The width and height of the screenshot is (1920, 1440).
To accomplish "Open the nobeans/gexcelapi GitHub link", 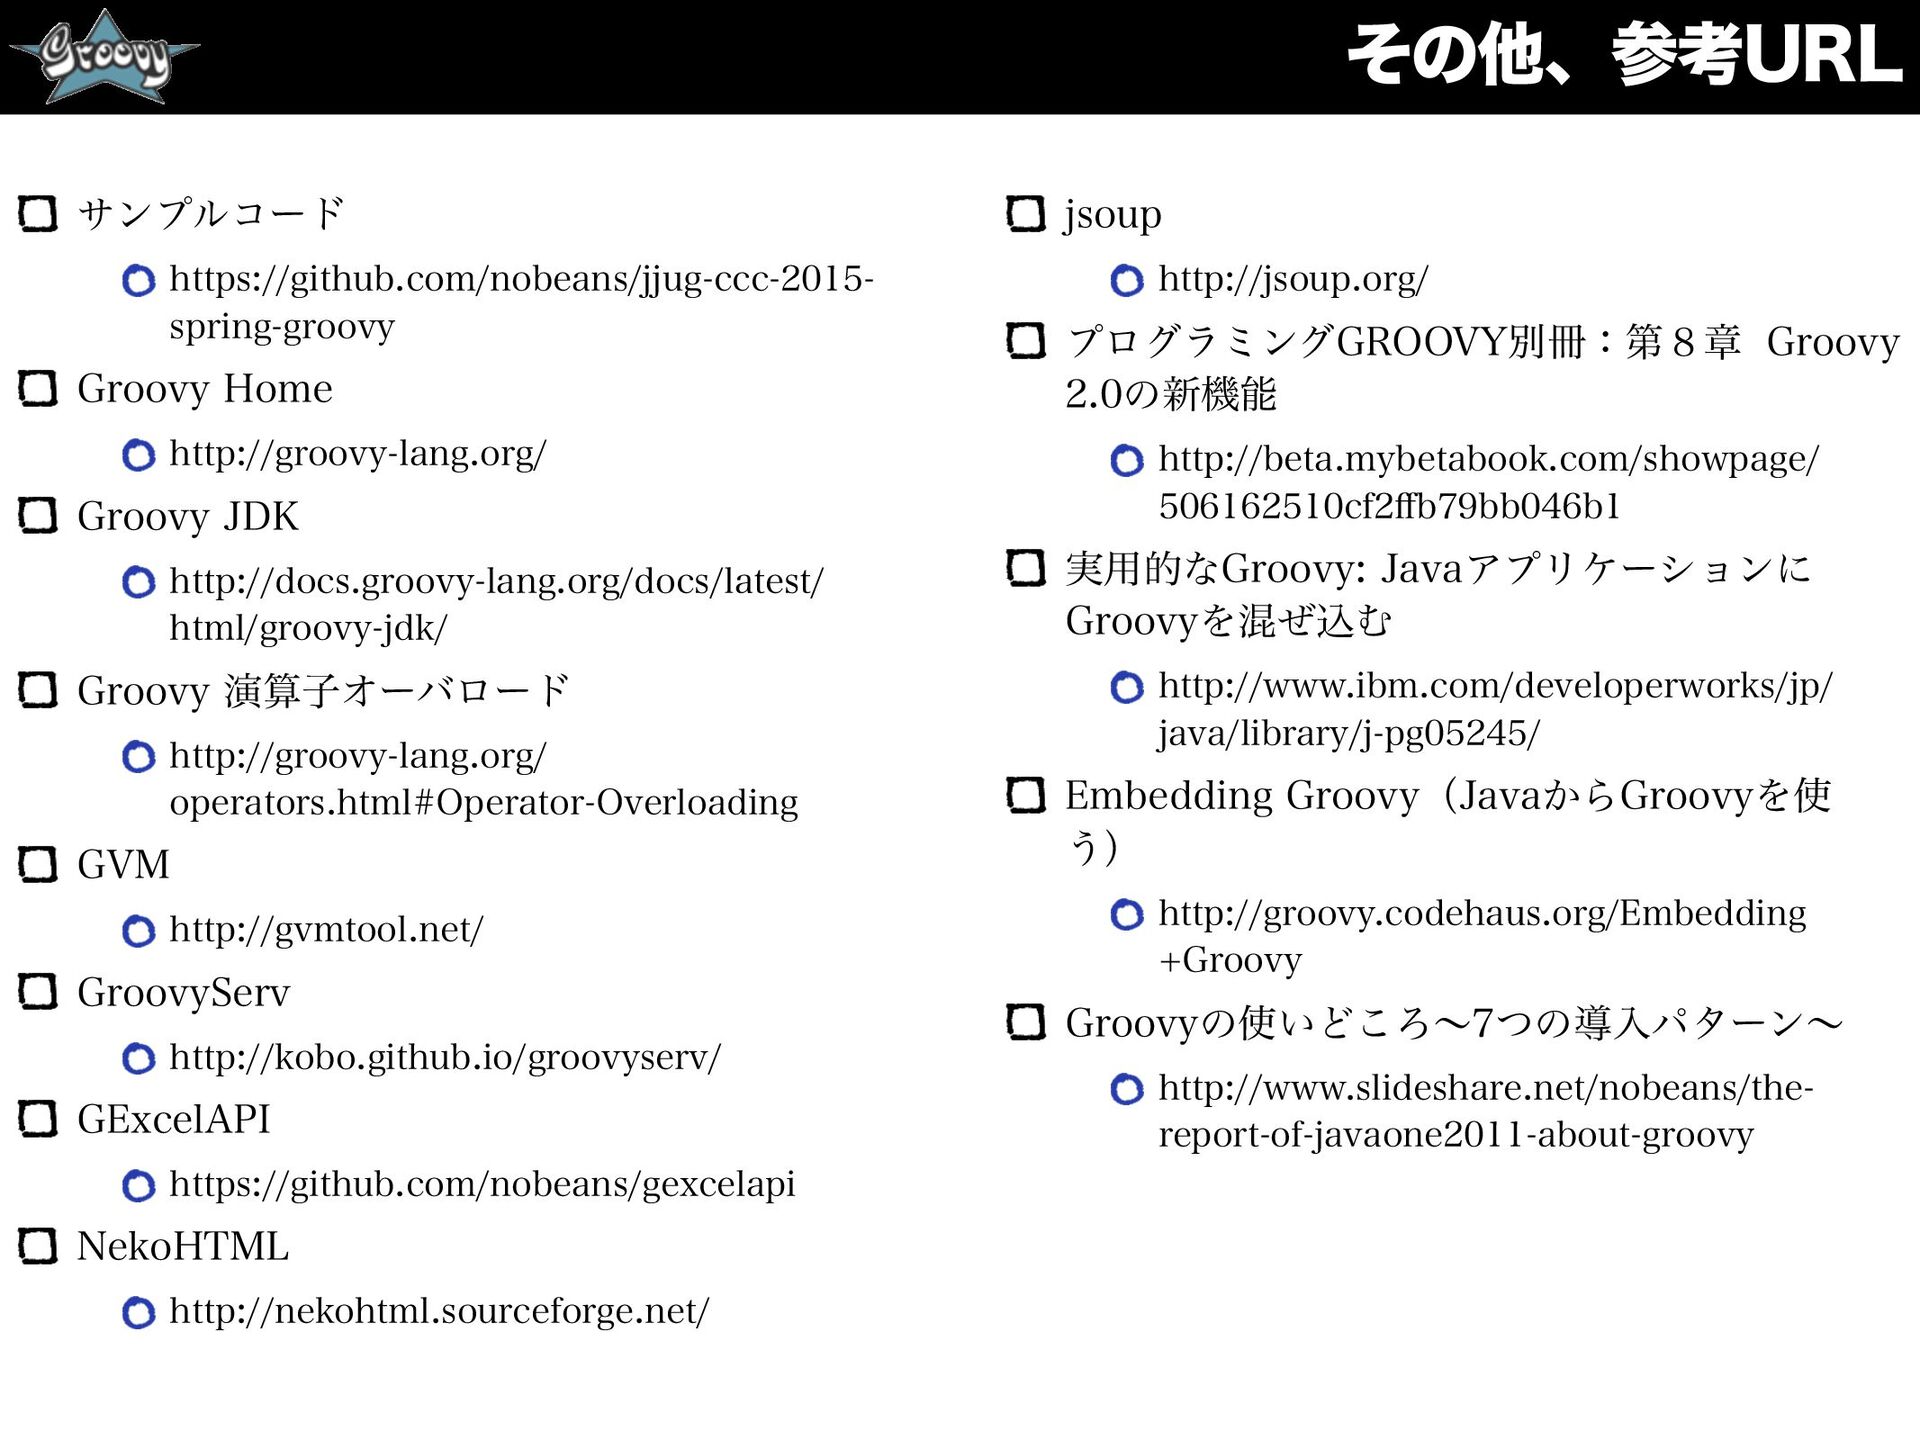I will pyautogui.click(x=482, y=1184).
